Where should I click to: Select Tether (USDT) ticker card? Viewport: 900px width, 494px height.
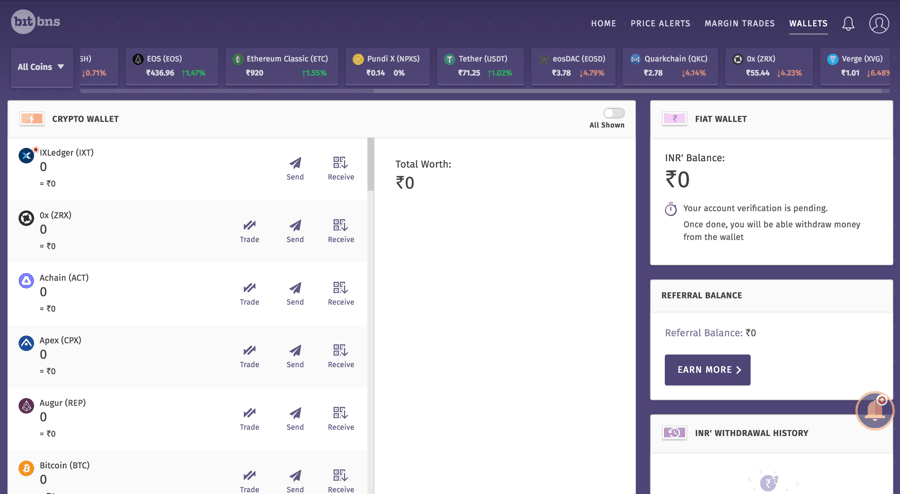pyautogui.click(x=480, y=67)
